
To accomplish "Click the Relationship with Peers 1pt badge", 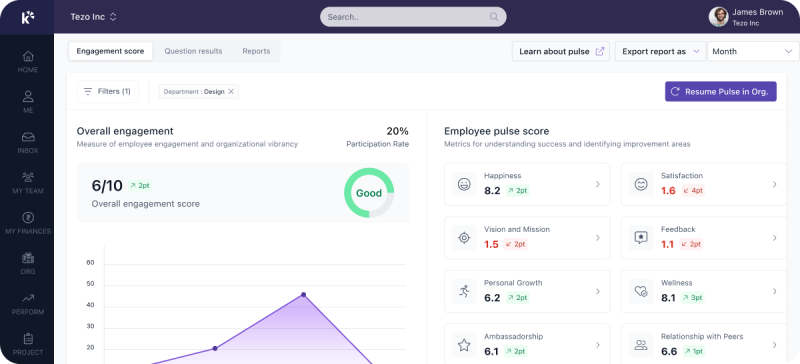I will tap(693, 351).
